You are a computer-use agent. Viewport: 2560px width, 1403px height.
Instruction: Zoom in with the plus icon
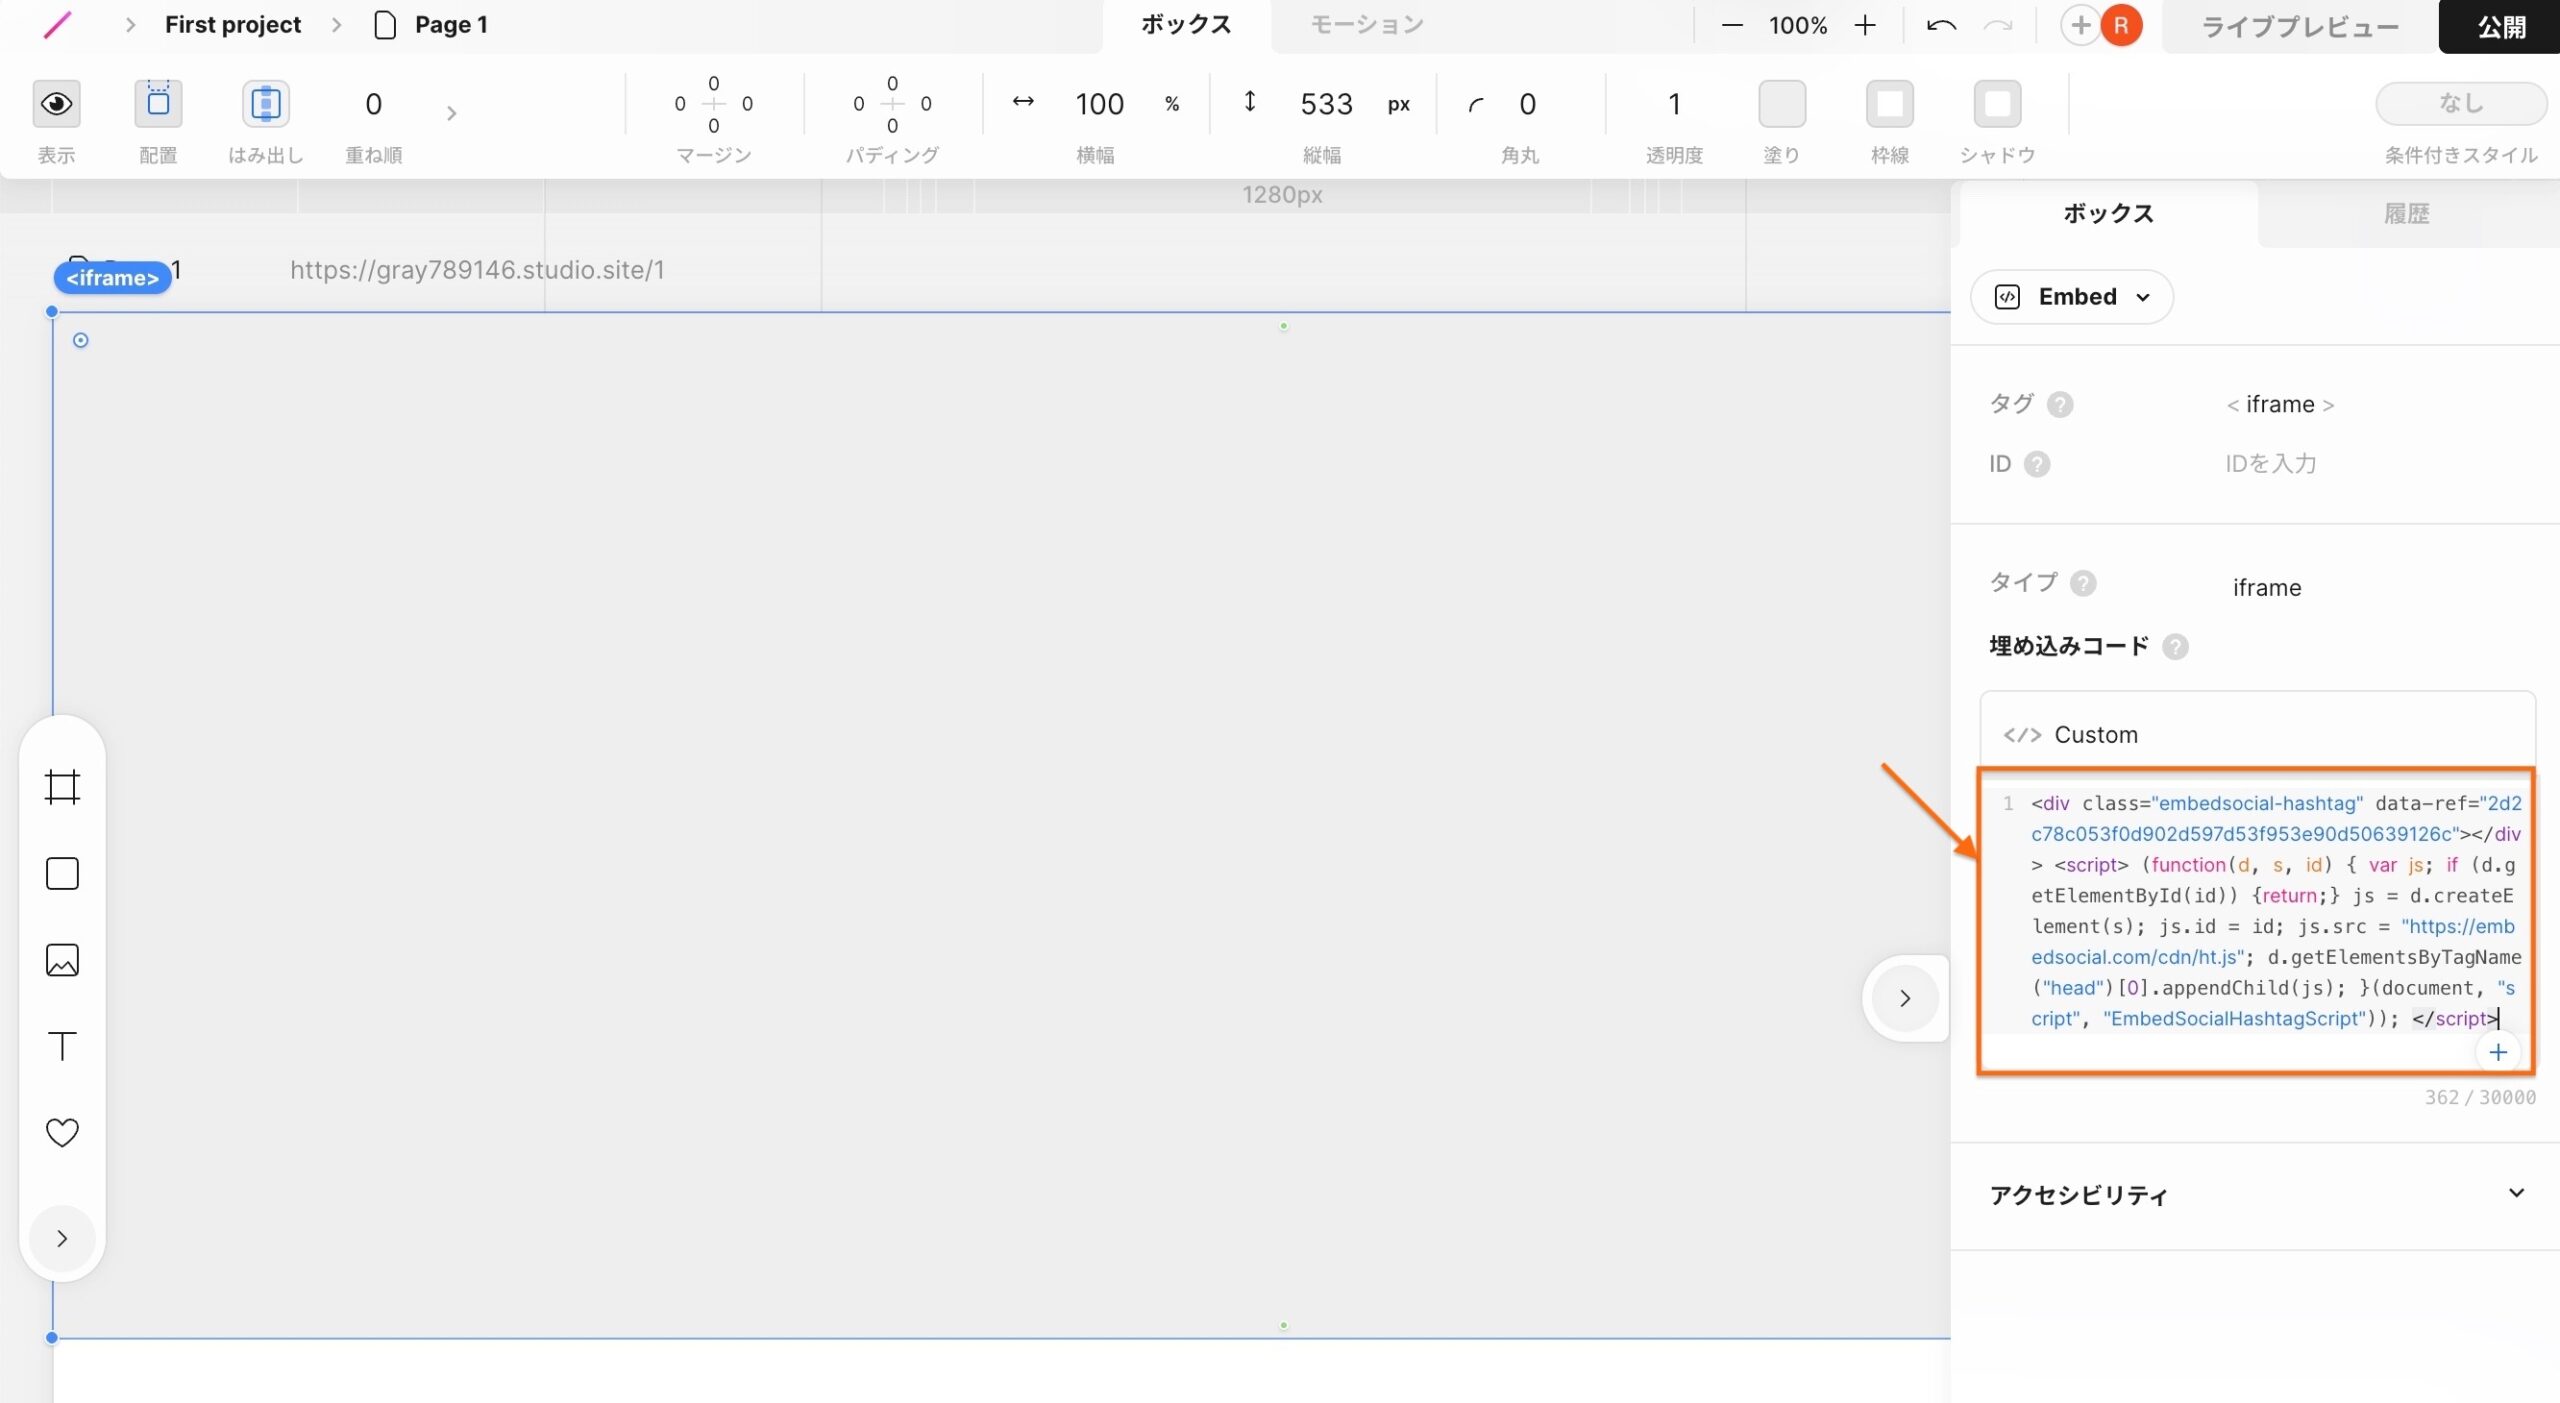point(1864,25)
